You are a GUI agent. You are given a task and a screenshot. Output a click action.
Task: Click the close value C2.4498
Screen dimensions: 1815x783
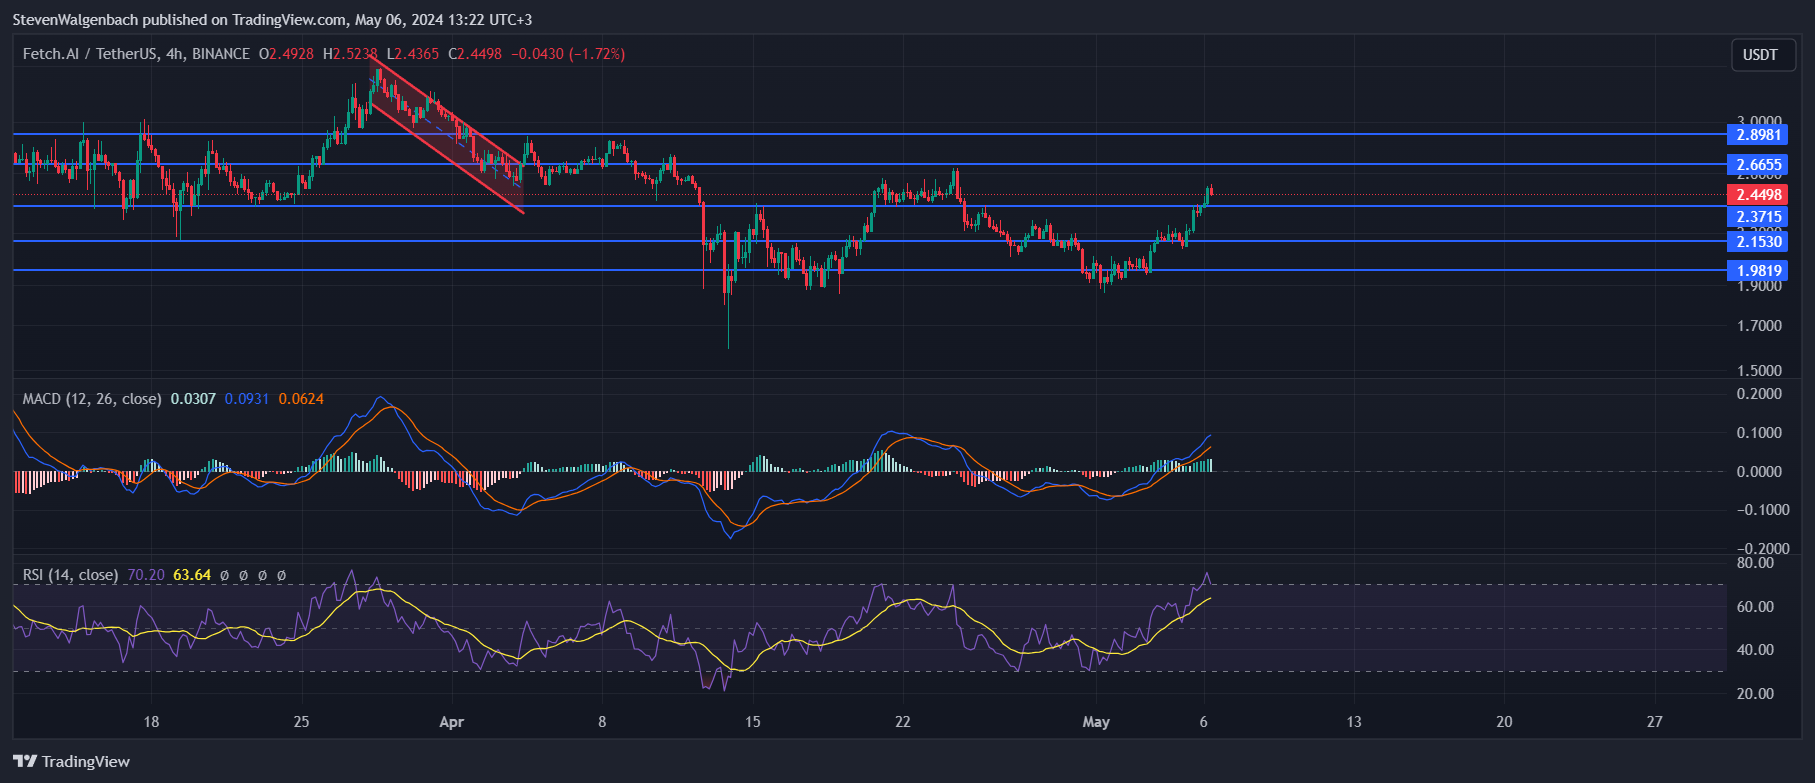(474, 54)
